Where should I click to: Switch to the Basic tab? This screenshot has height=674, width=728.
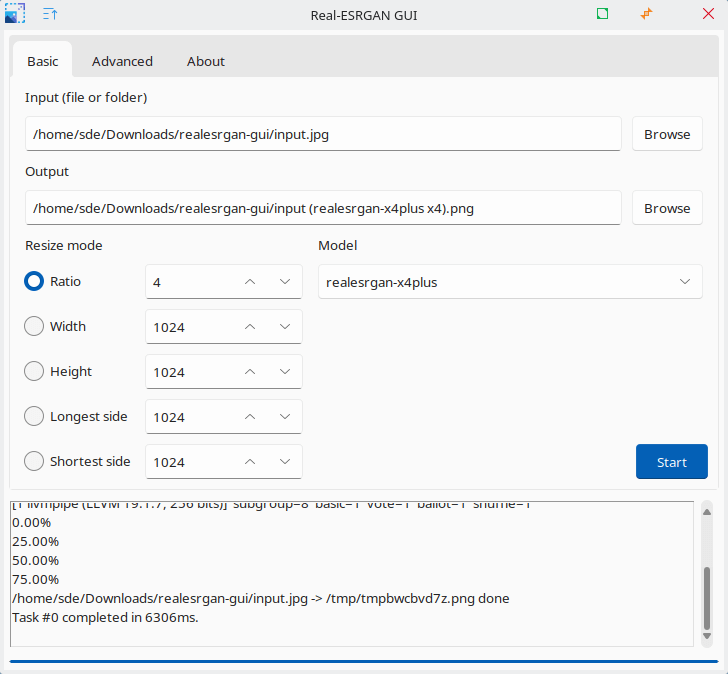[43, 61]
